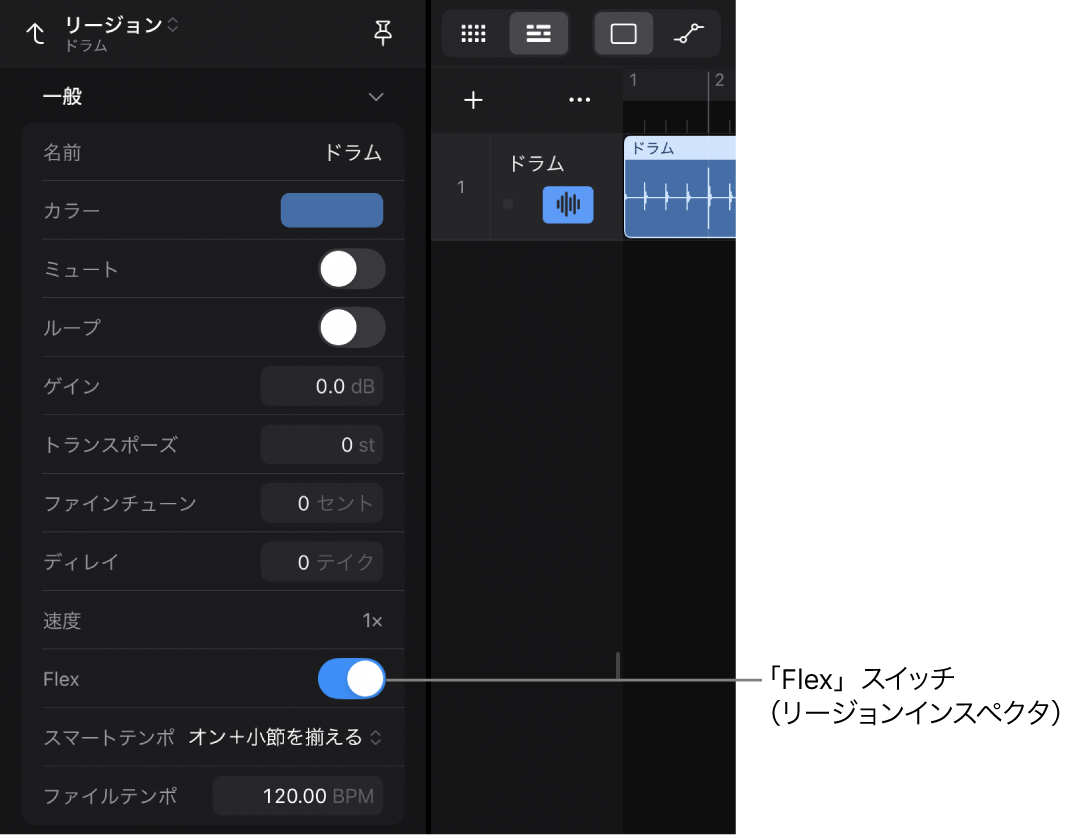
Task: Click the ドラム track audio waveform icon
Action: point(568,204)
